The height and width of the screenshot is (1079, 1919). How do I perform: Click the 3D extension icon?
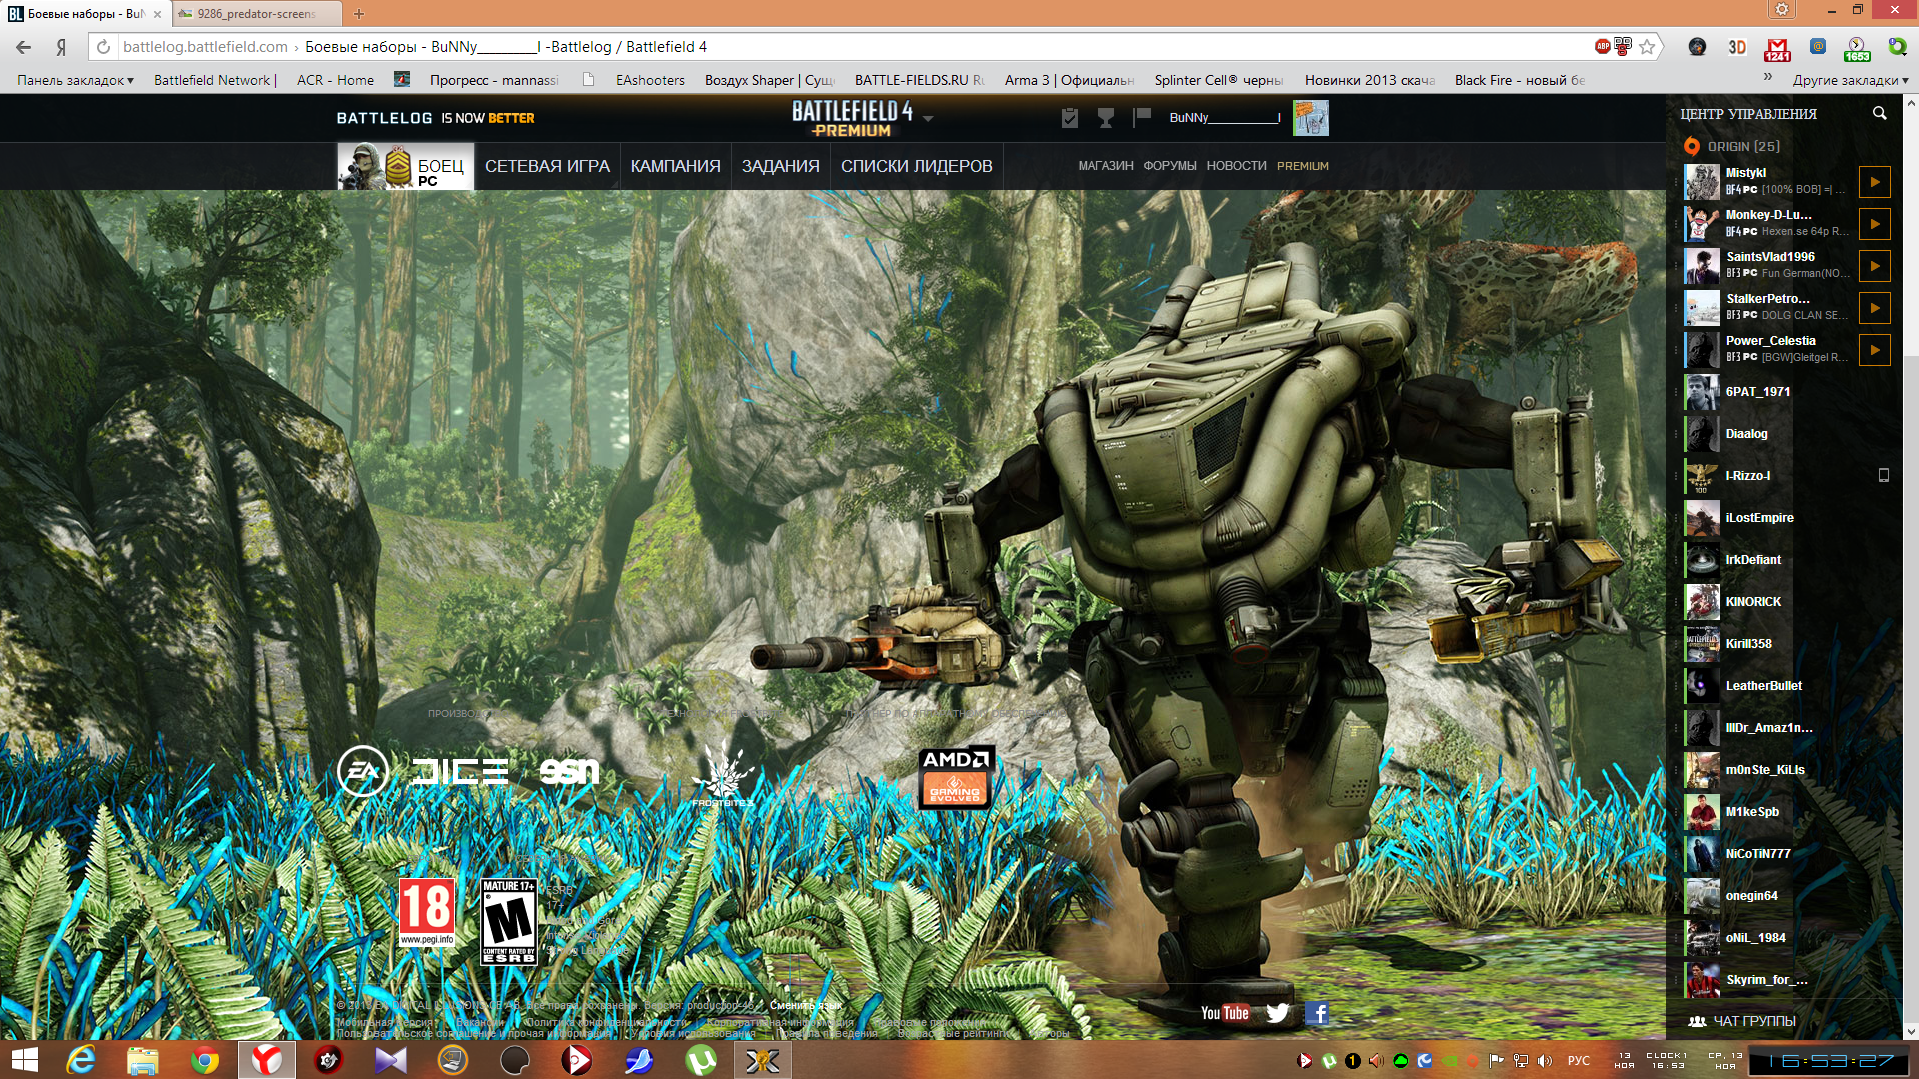(x=1737, y=47)
